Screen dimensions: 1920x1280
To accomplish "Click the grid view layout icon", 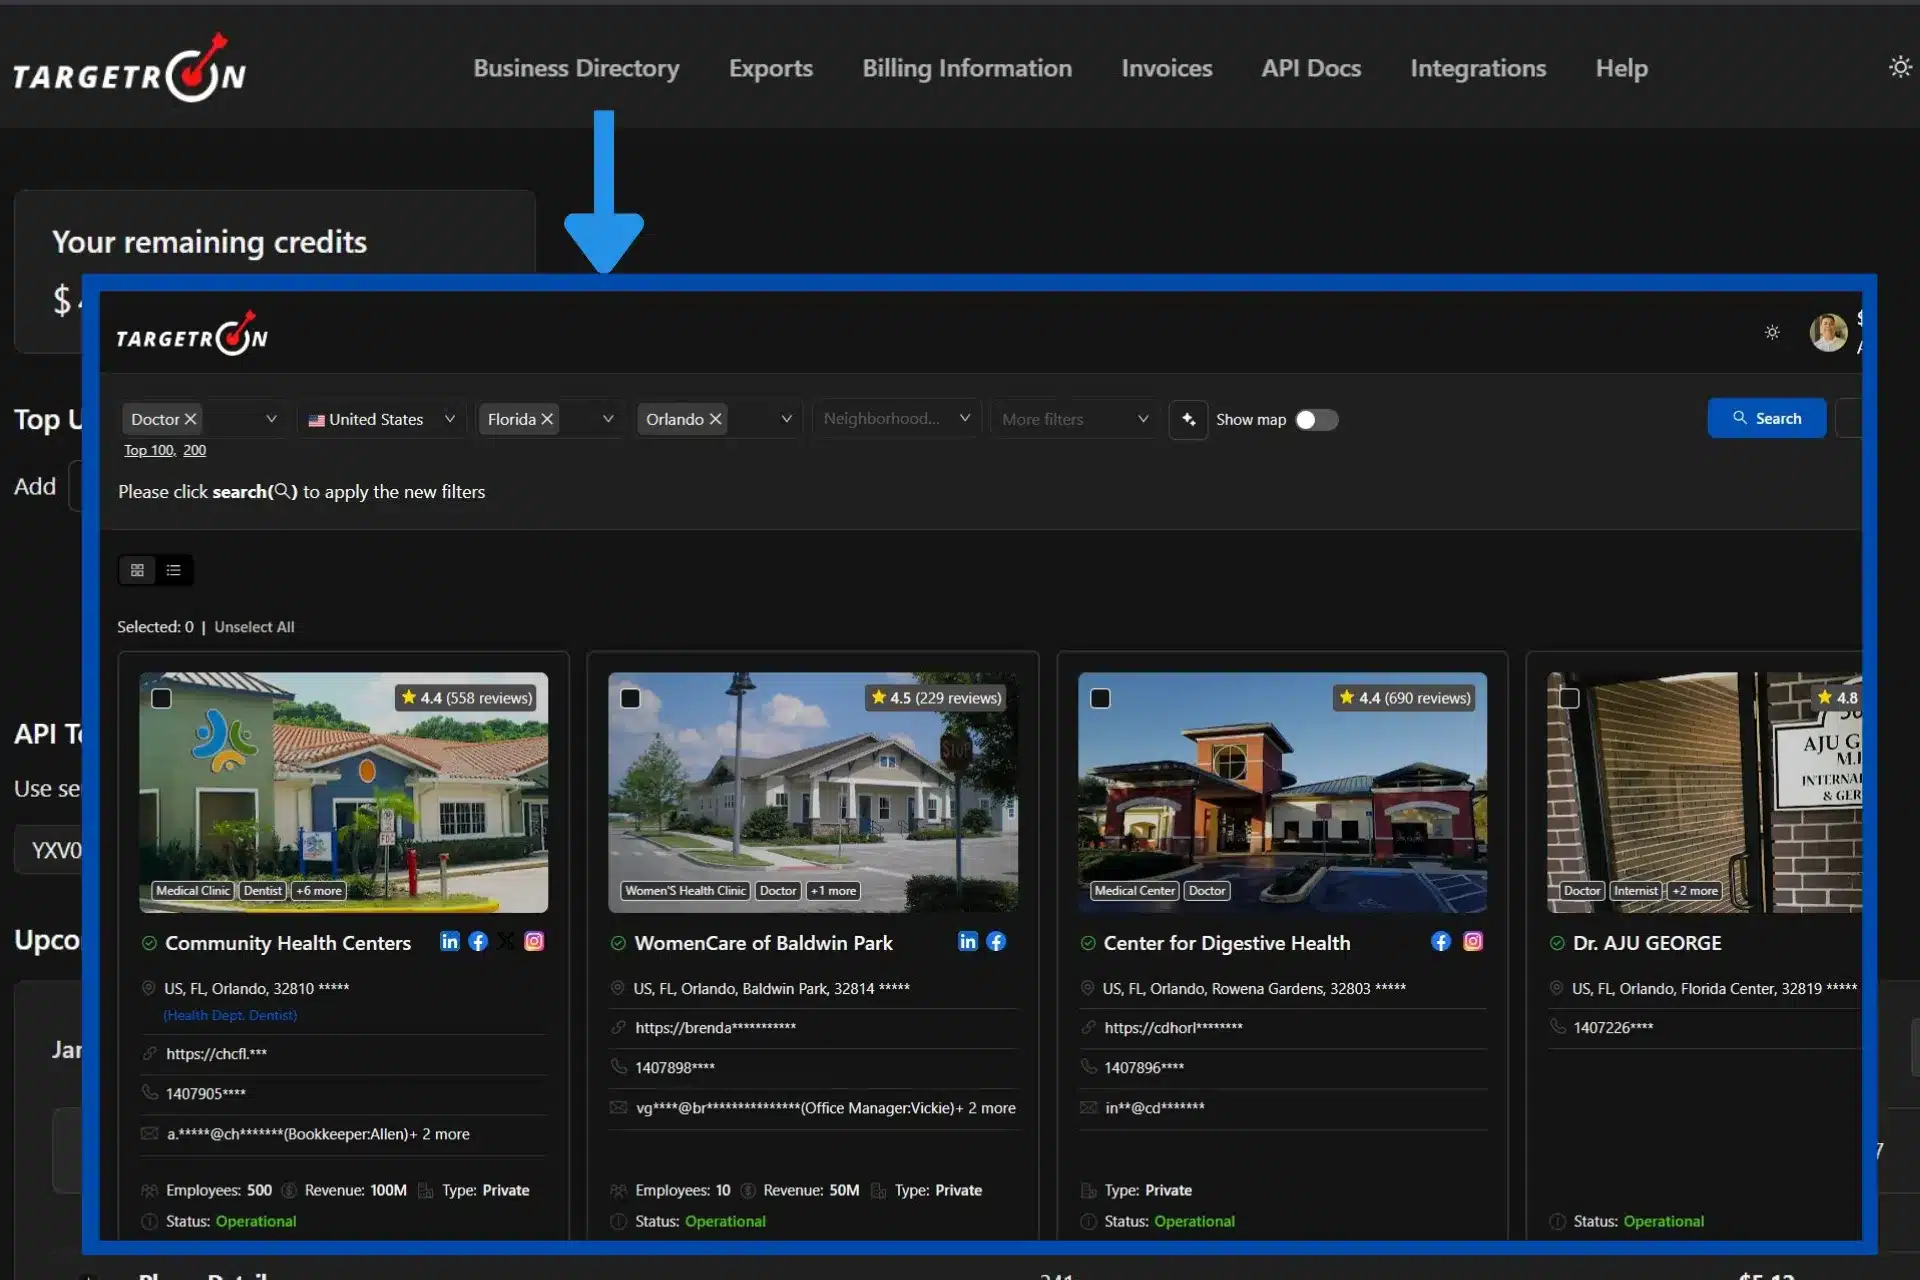I will coord(137,570).
